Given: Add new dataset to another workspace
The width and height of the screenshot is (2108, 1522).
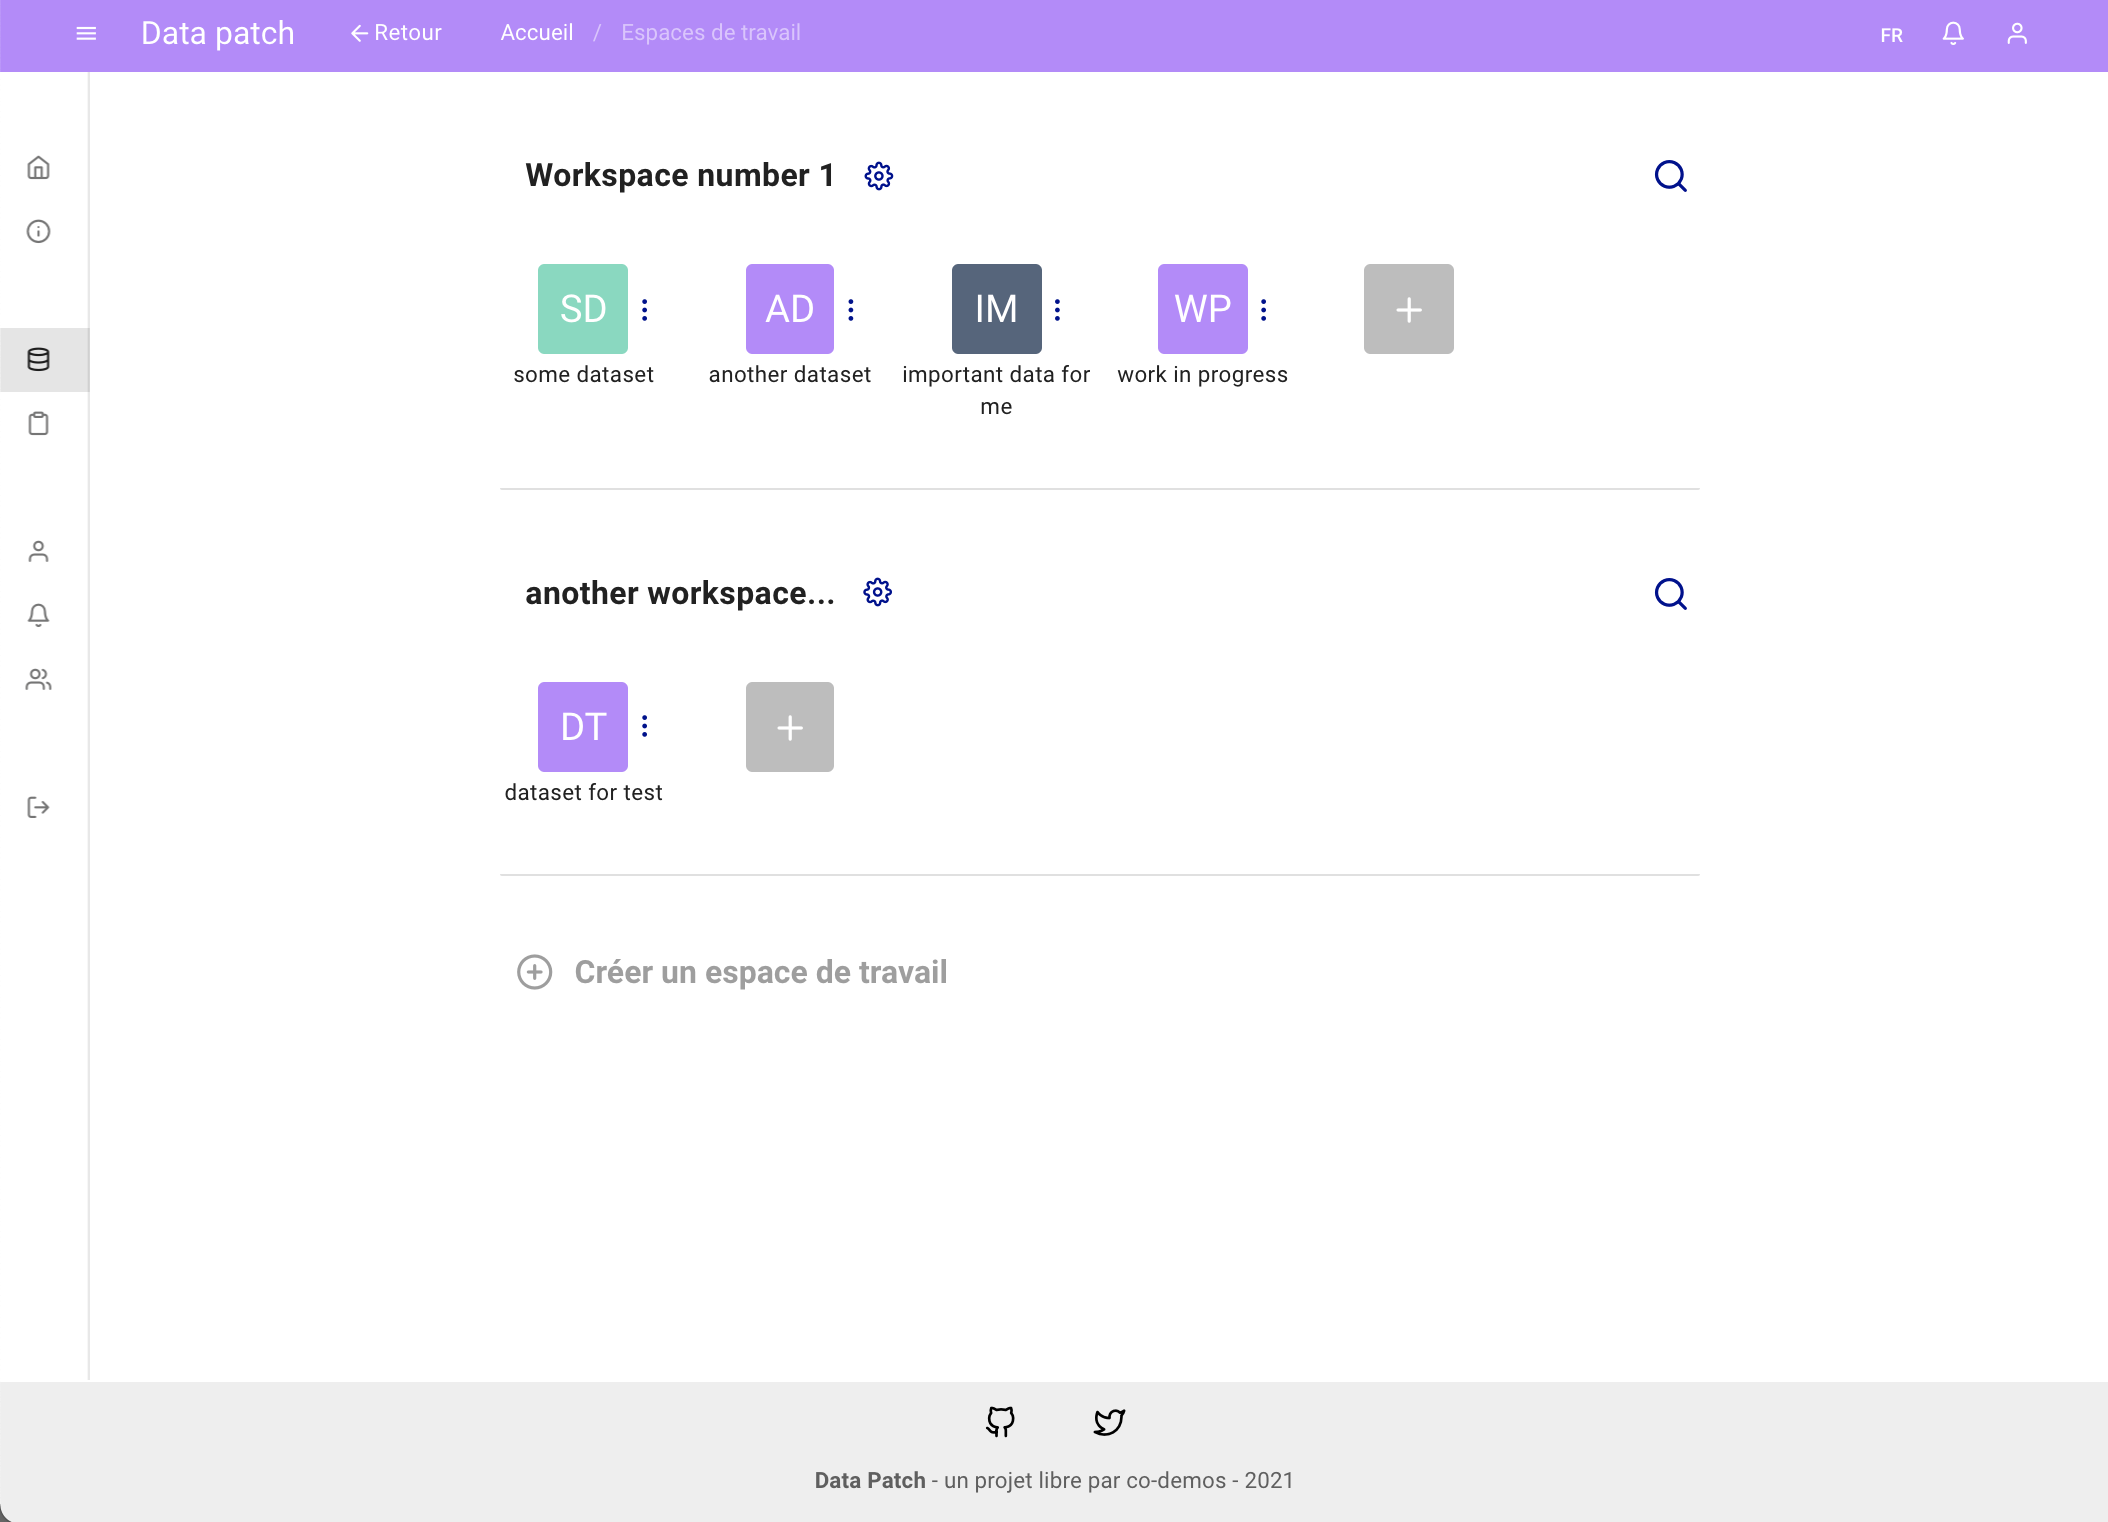Looking at the screenshot, I should (x=789, y=727).
